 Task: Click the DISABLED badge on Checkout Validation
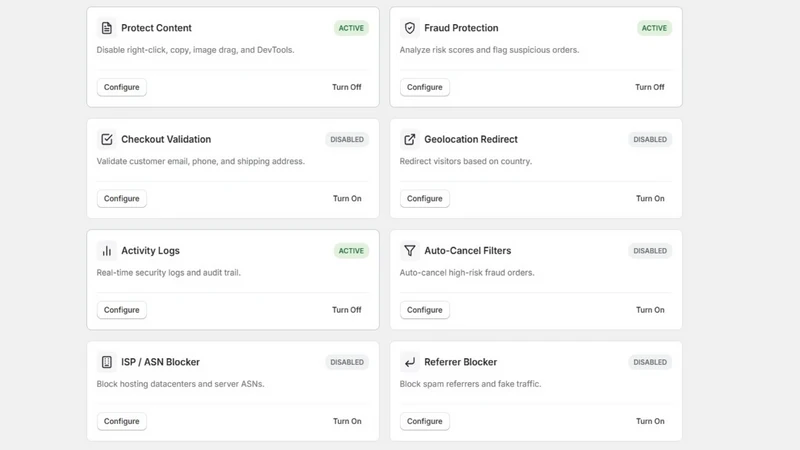click(347, 139)
